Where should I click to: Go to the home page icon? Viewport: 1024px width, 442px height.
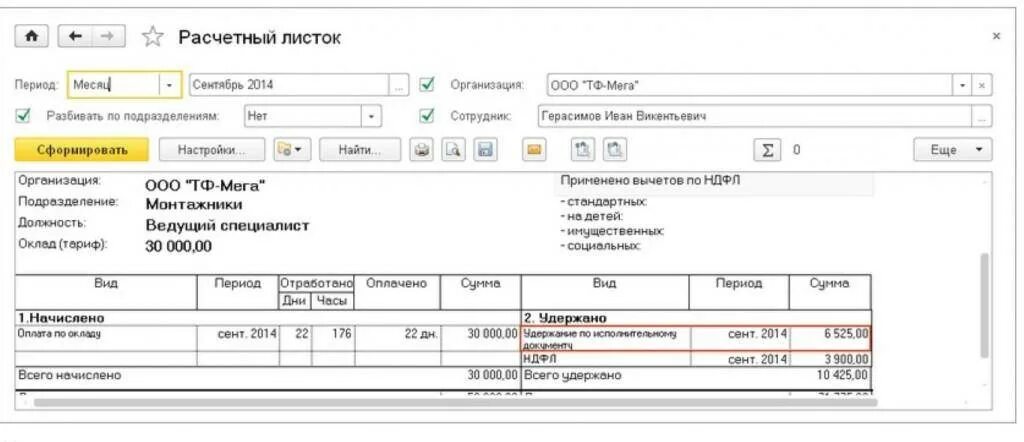point(31,37)
